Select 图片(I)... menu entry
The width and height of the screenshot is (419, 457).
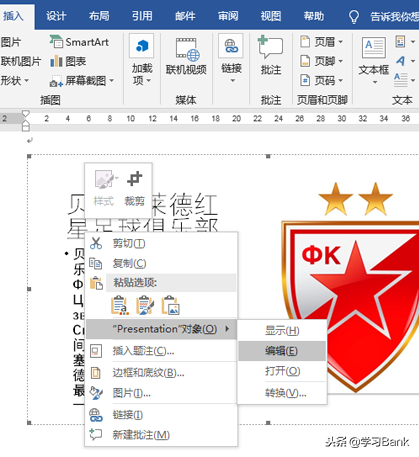coord(161,393)
